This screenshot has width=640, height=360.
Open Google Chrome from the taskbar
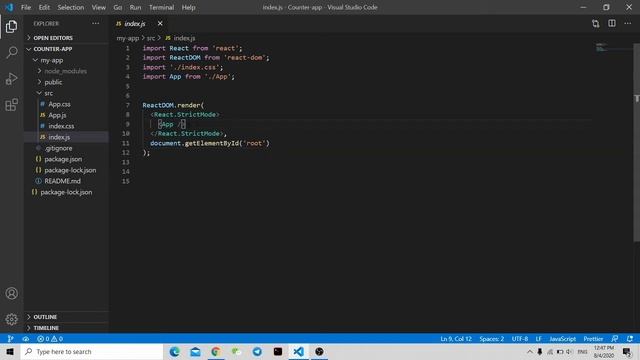216,351
